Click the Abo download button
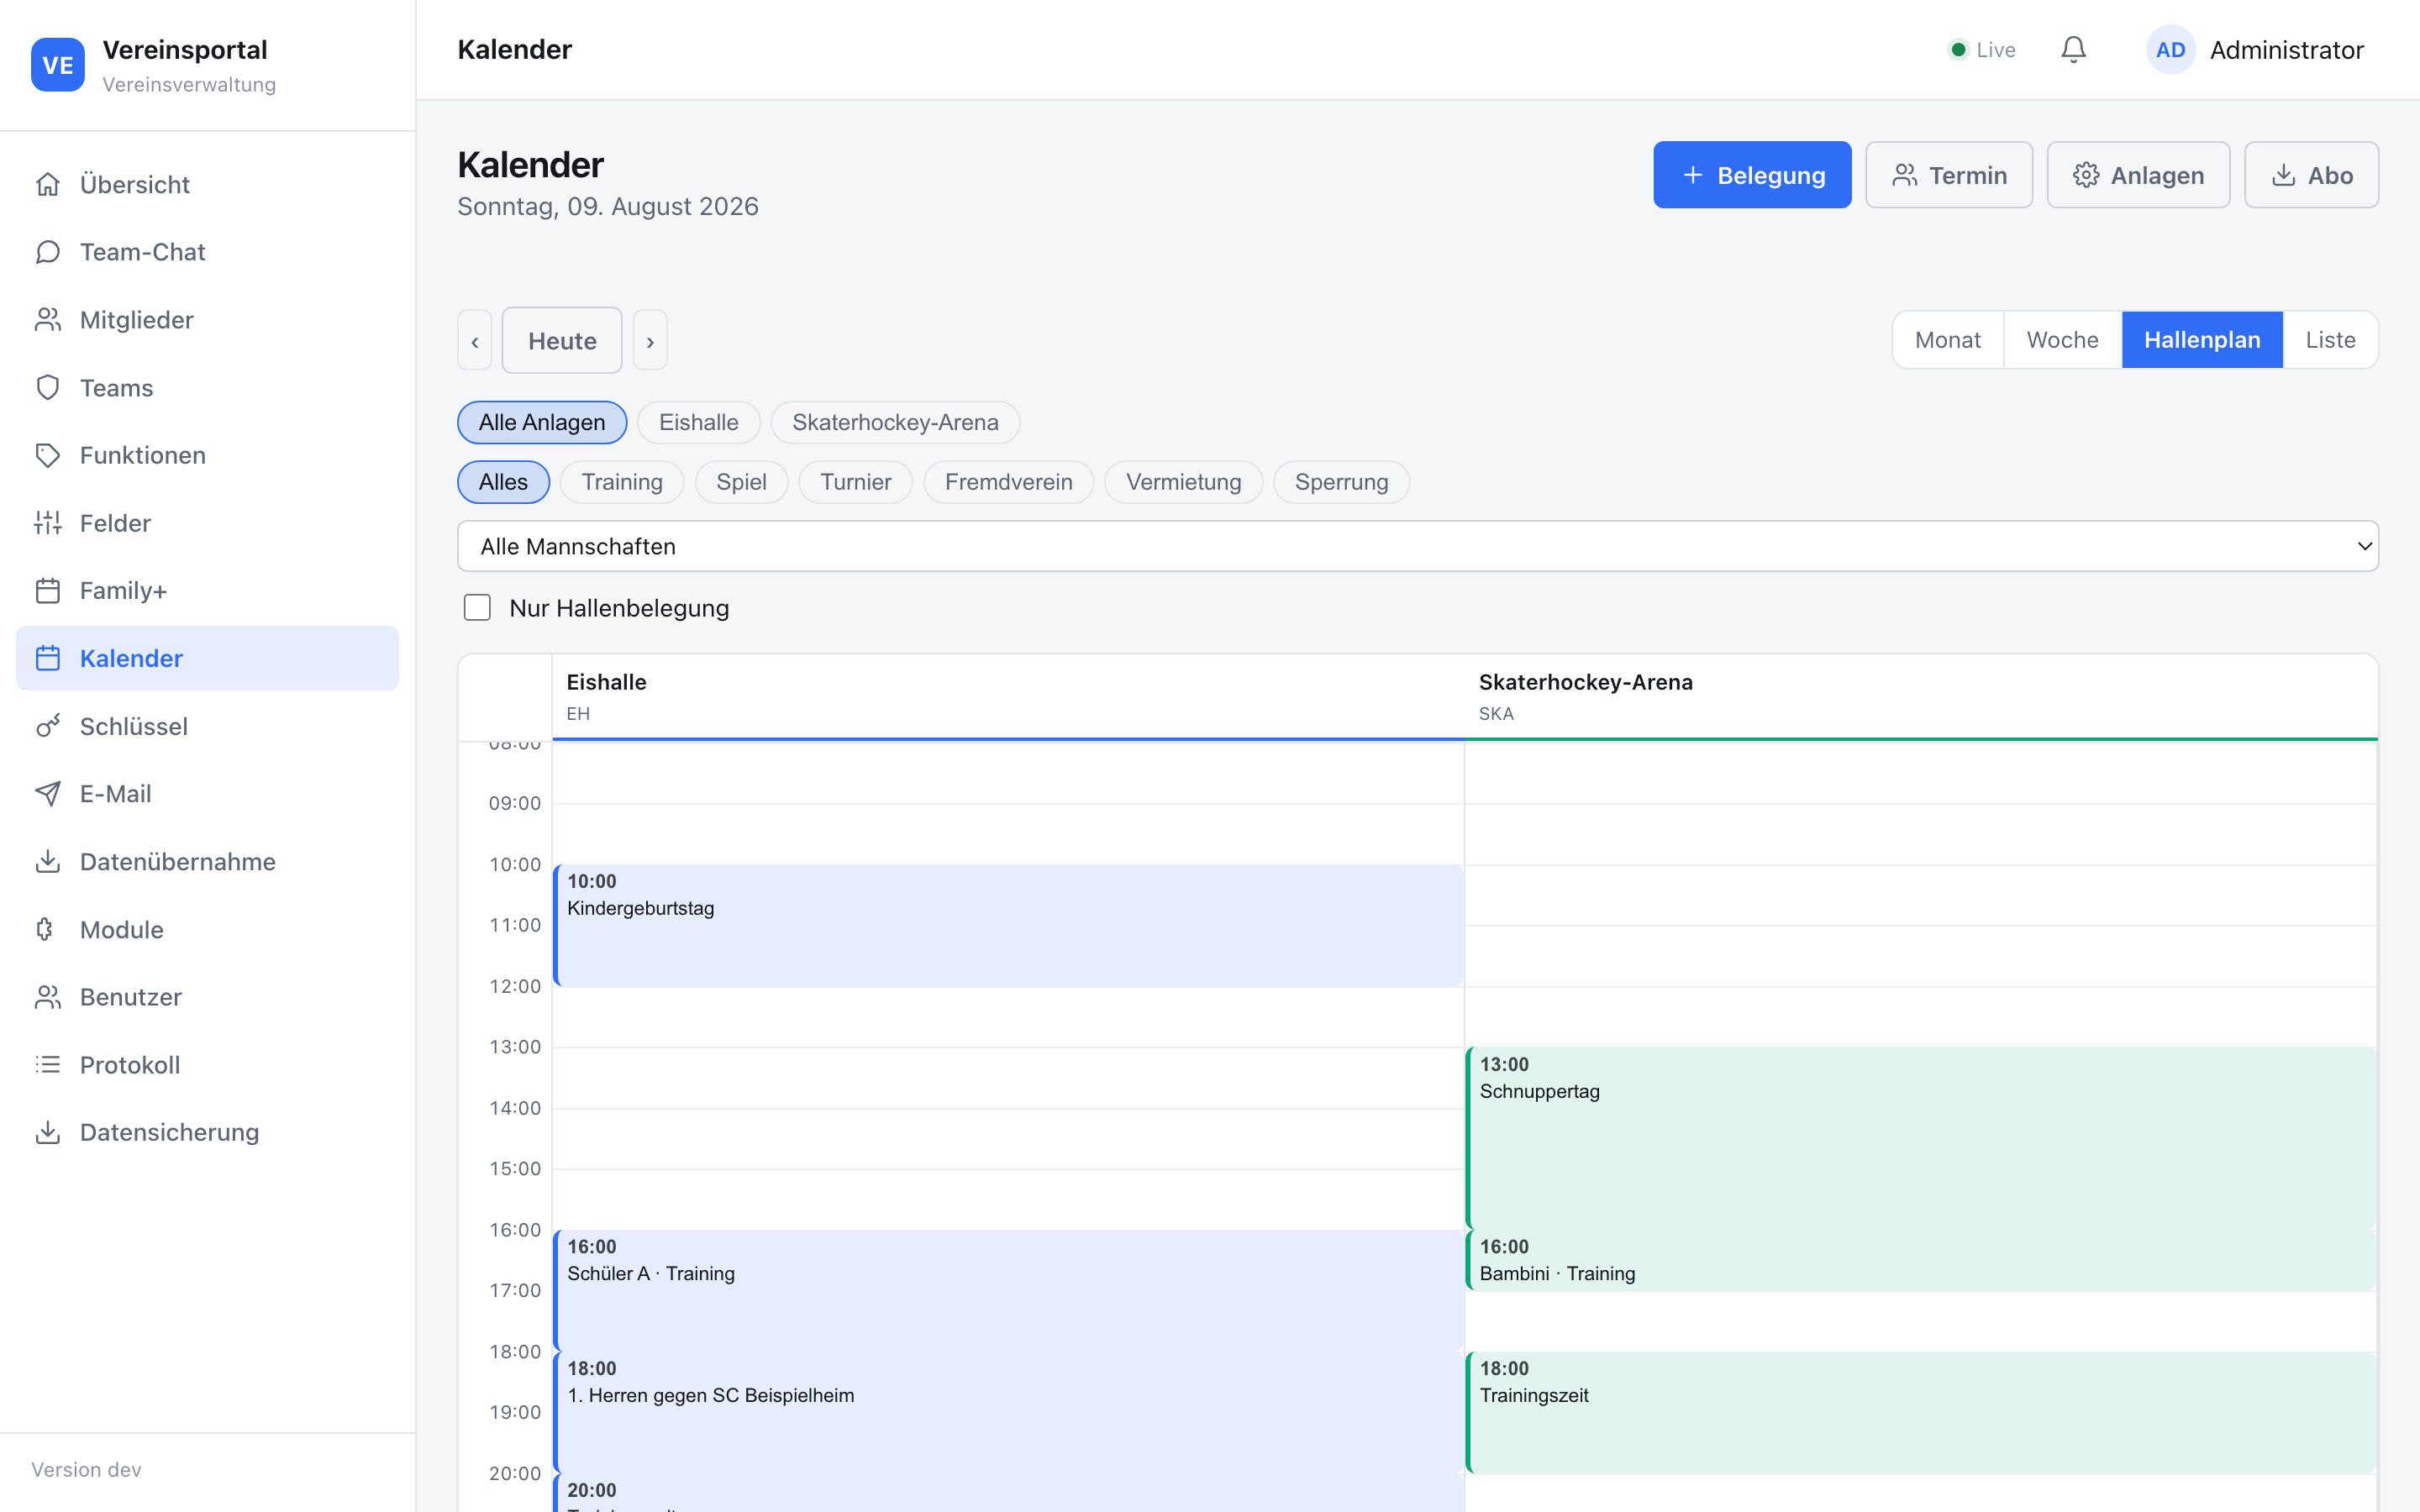Screen dimensions: 2420x1512 pos(2312,175)
